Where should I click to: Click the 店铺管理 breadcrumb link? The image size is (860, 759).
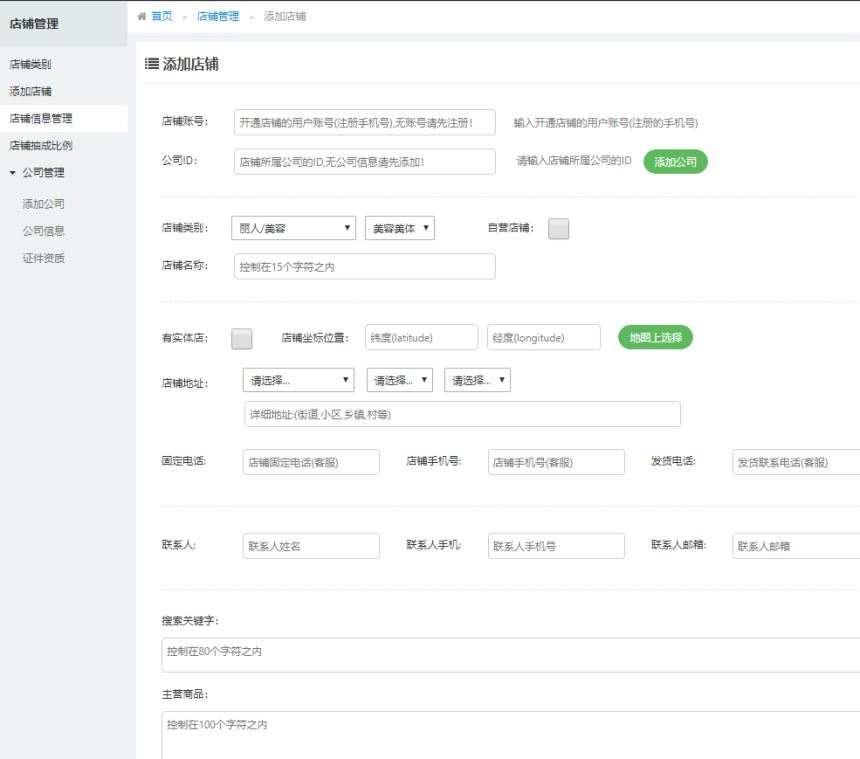click(218, 16)
